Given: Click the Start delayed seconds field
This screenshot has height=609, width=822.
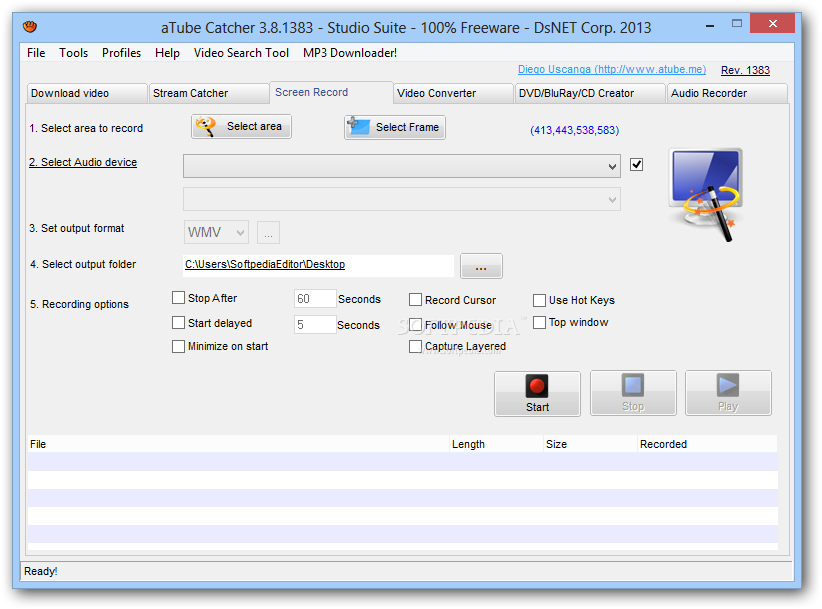Looking at the screenshot, I should (x=315, y=324).
